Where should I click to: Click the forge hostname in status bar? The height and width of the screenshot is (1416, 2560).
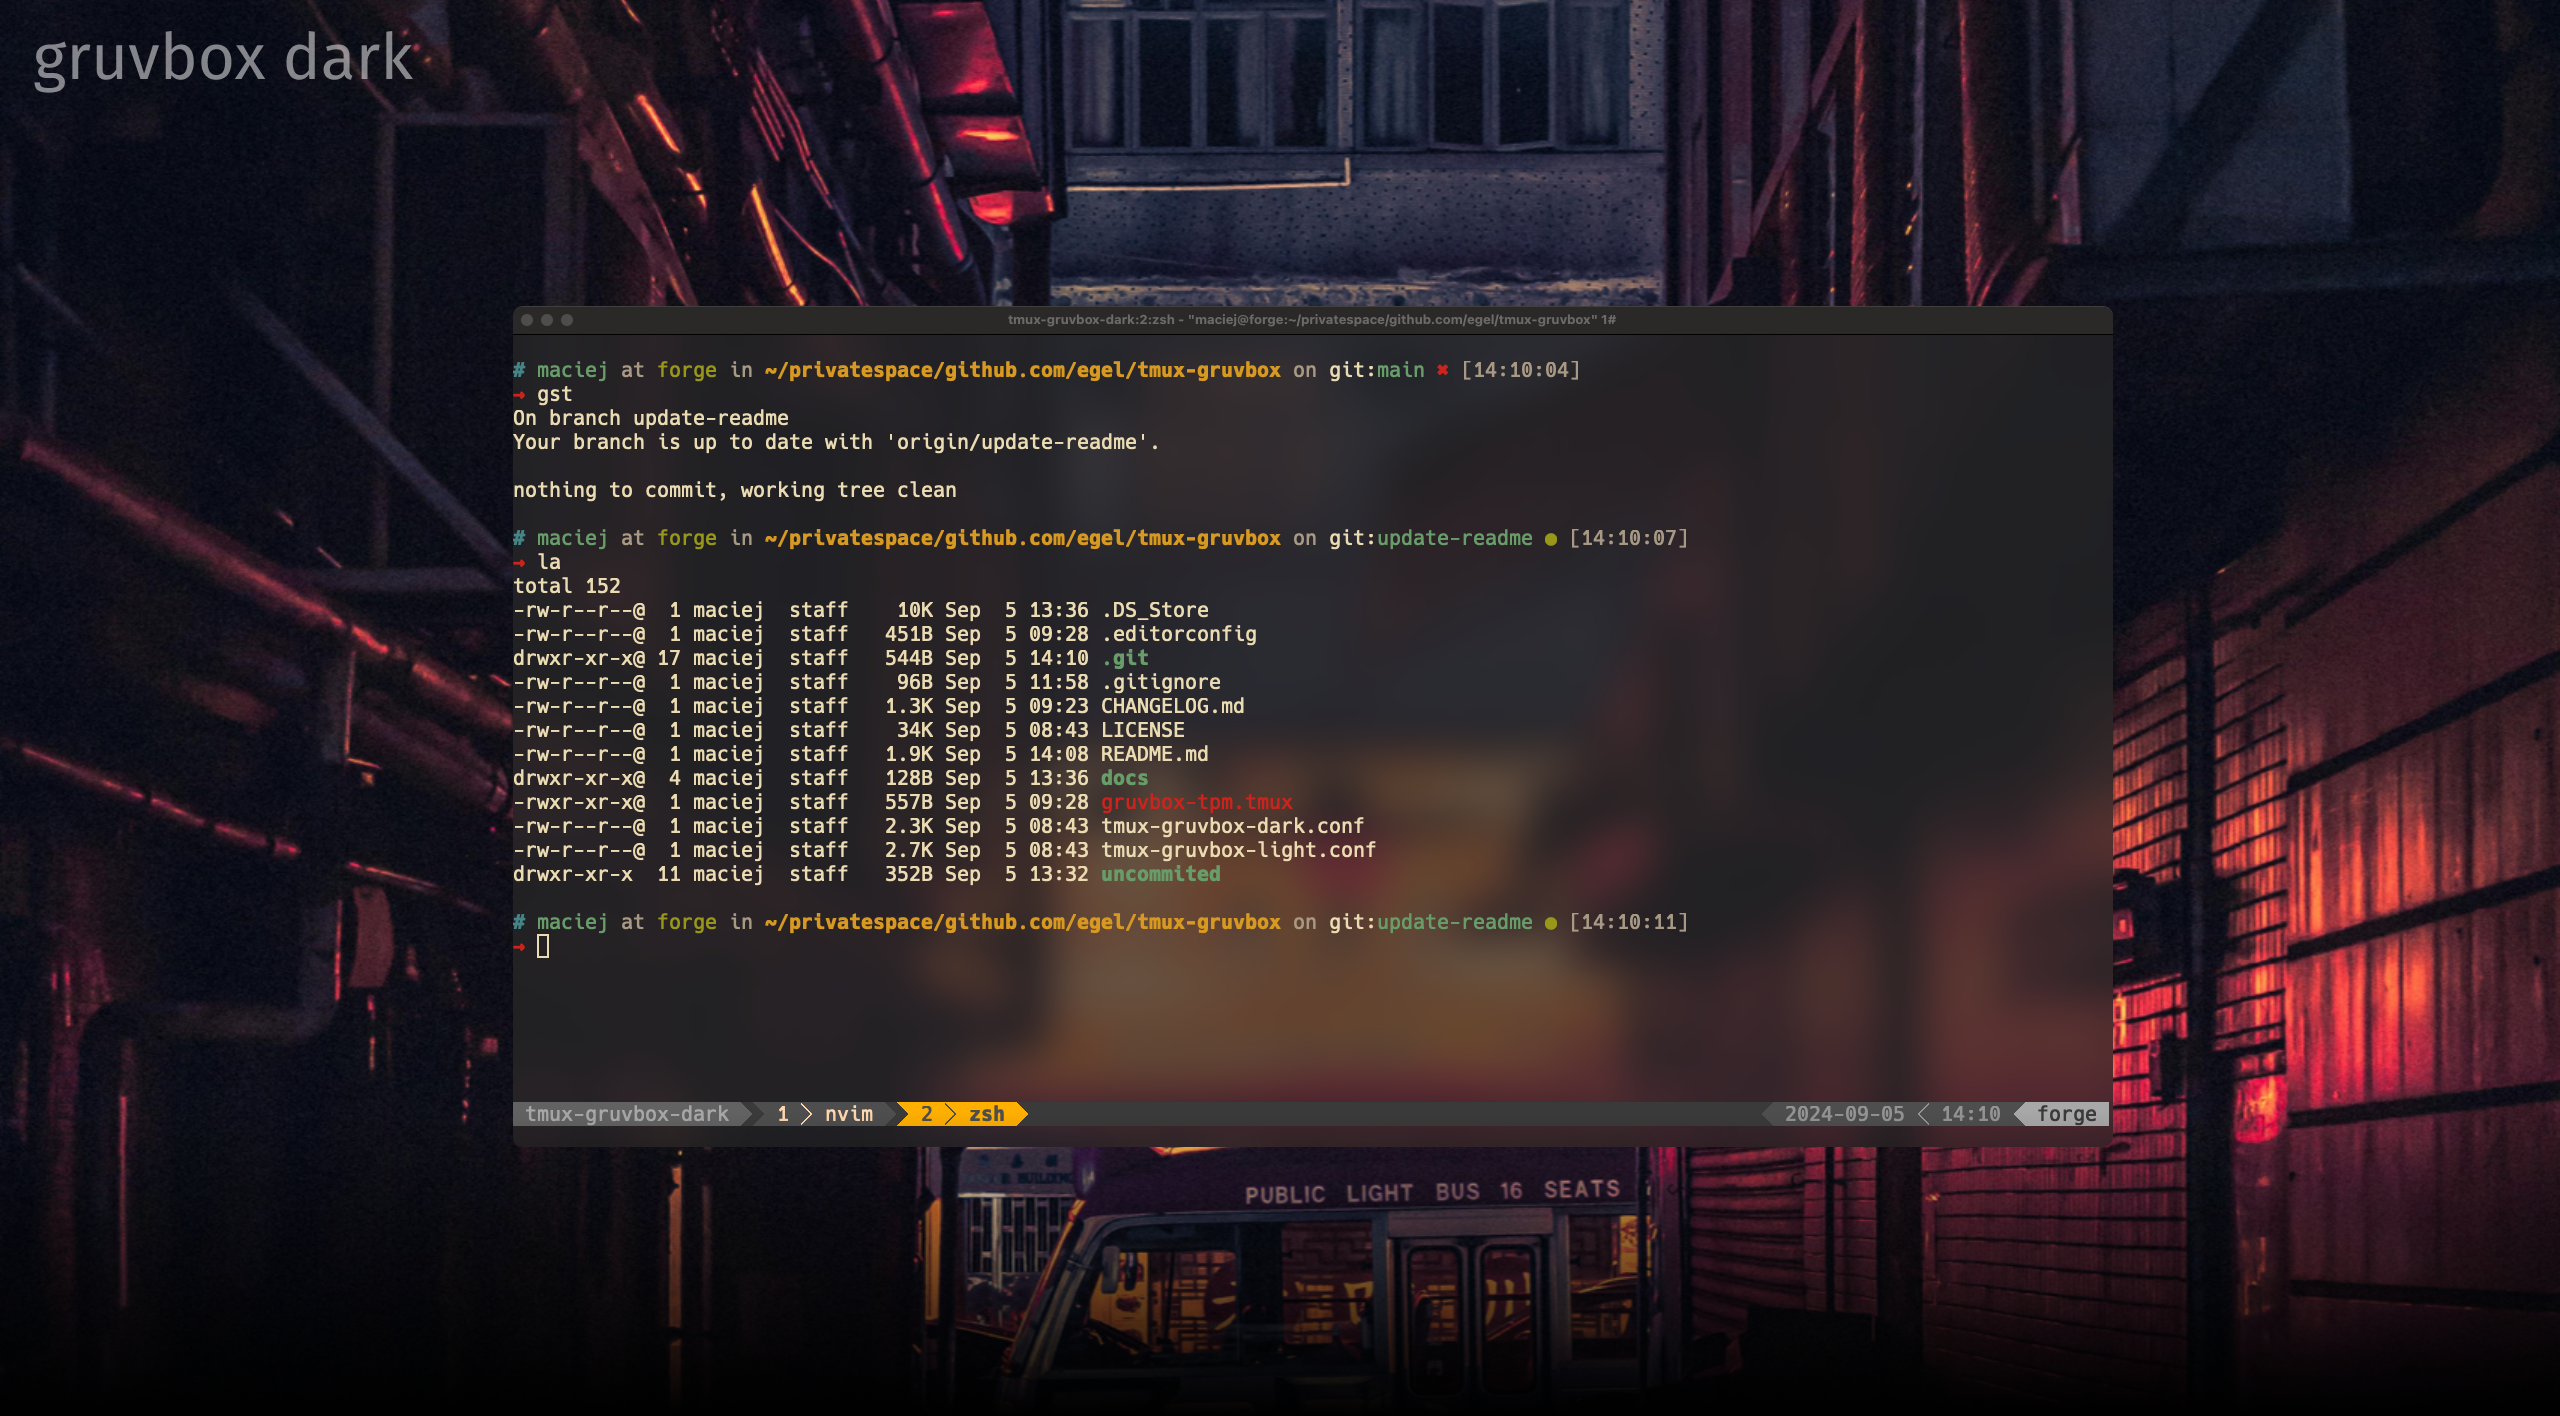[2066, 1114]
